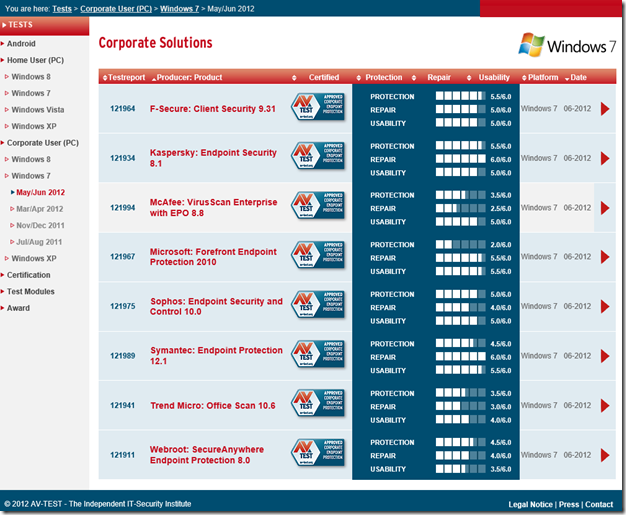Select May/Jun 2012 test period
Image resolution: width=626 pixels, height=515 pixels.
coord(40,192)
